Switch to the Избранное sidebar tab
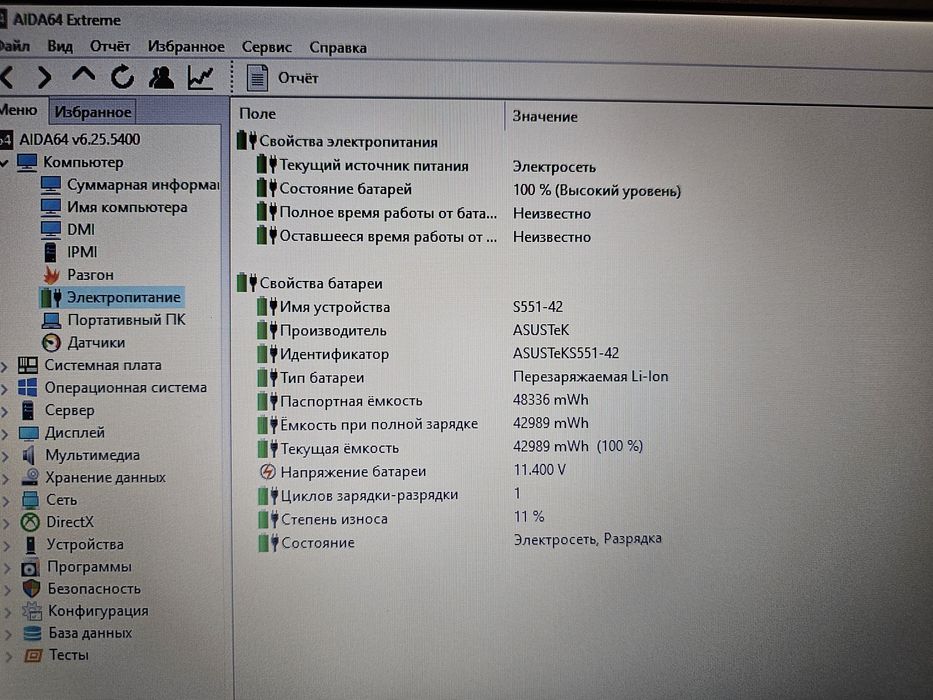The width and height of the screenshot is (933, 700). [x=93, y=111]
